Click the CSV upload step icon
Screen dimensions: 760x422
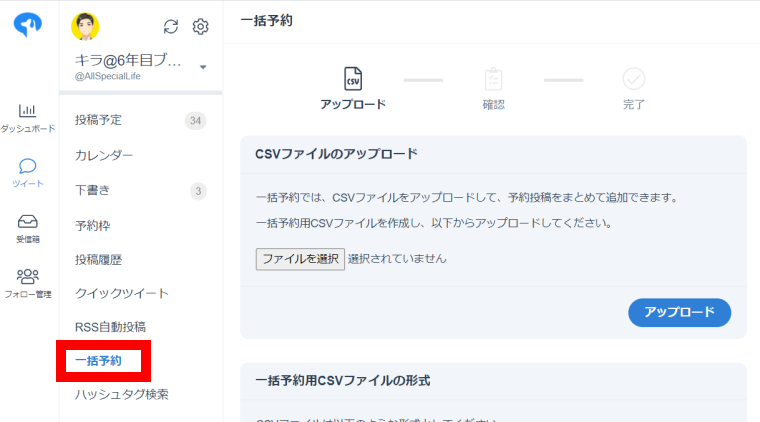(352, 79)
